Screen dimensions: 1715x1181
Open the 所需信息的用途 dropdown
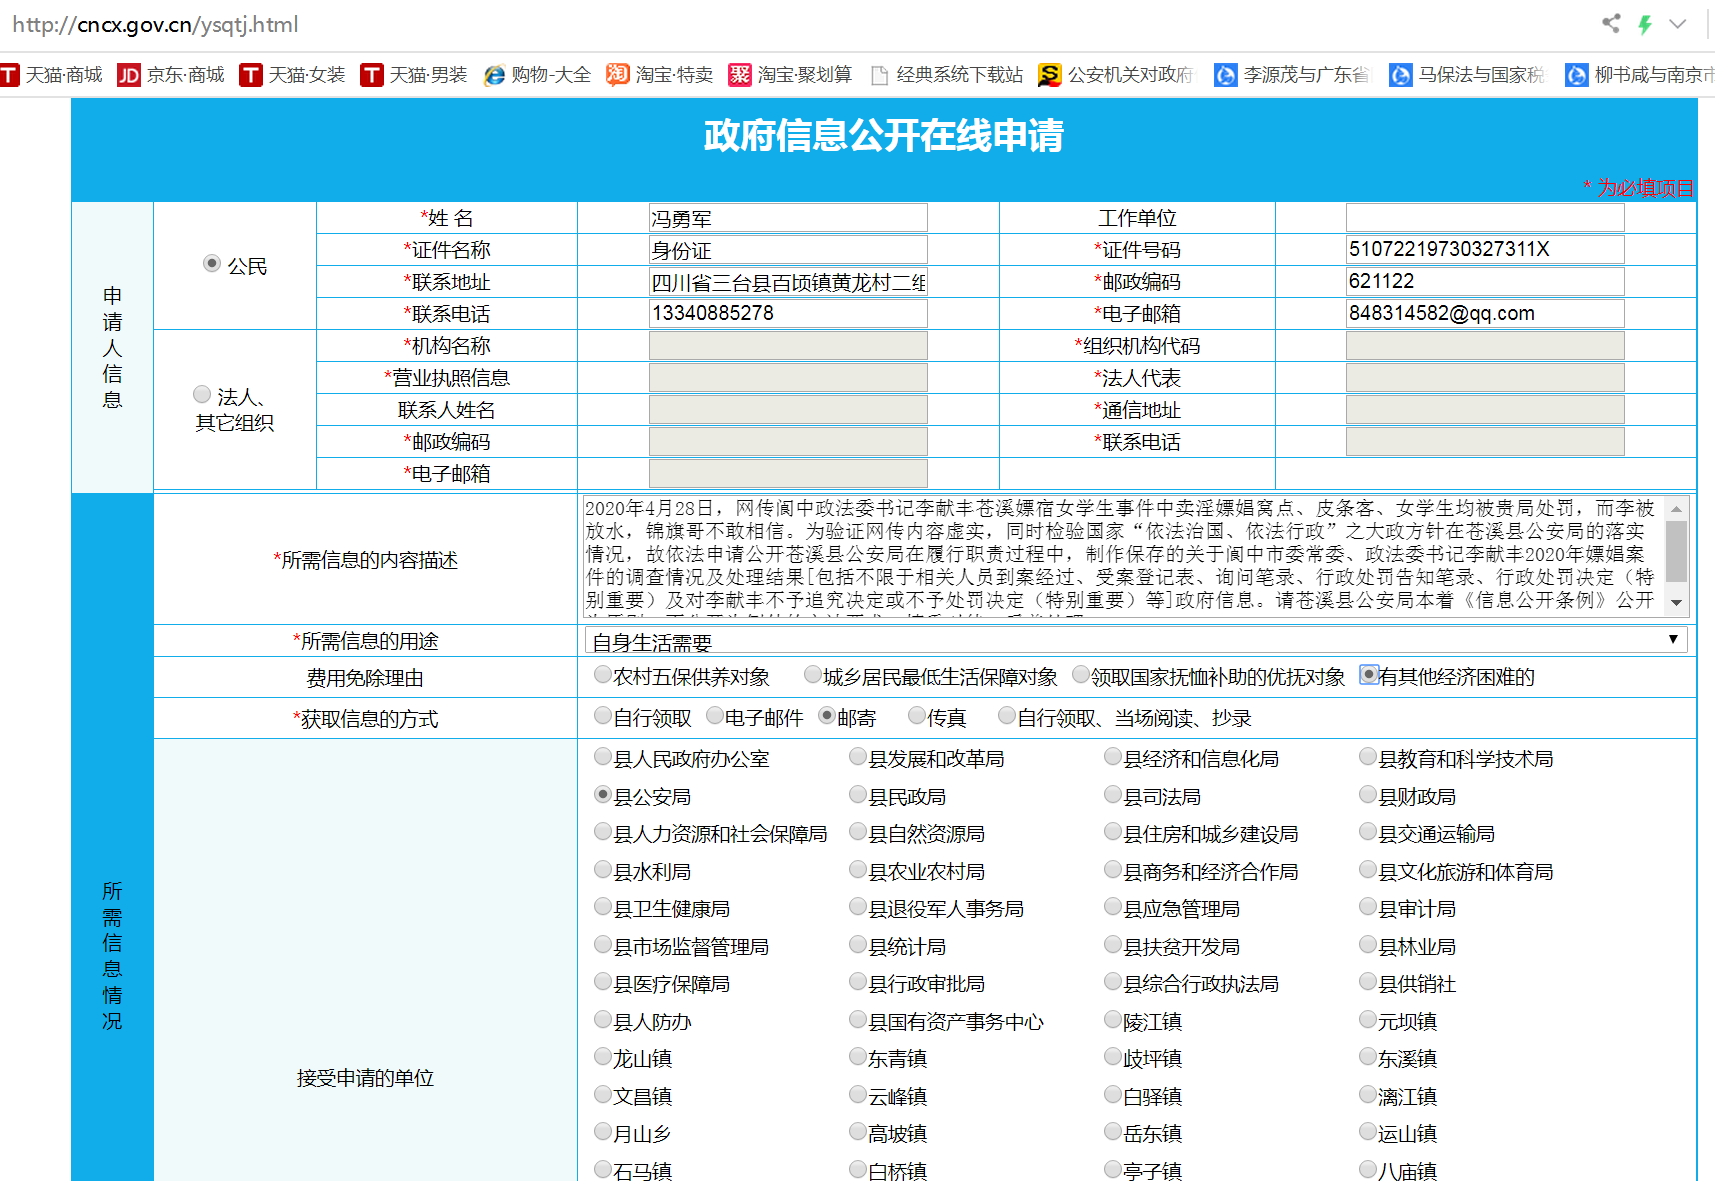[1136, 640]
